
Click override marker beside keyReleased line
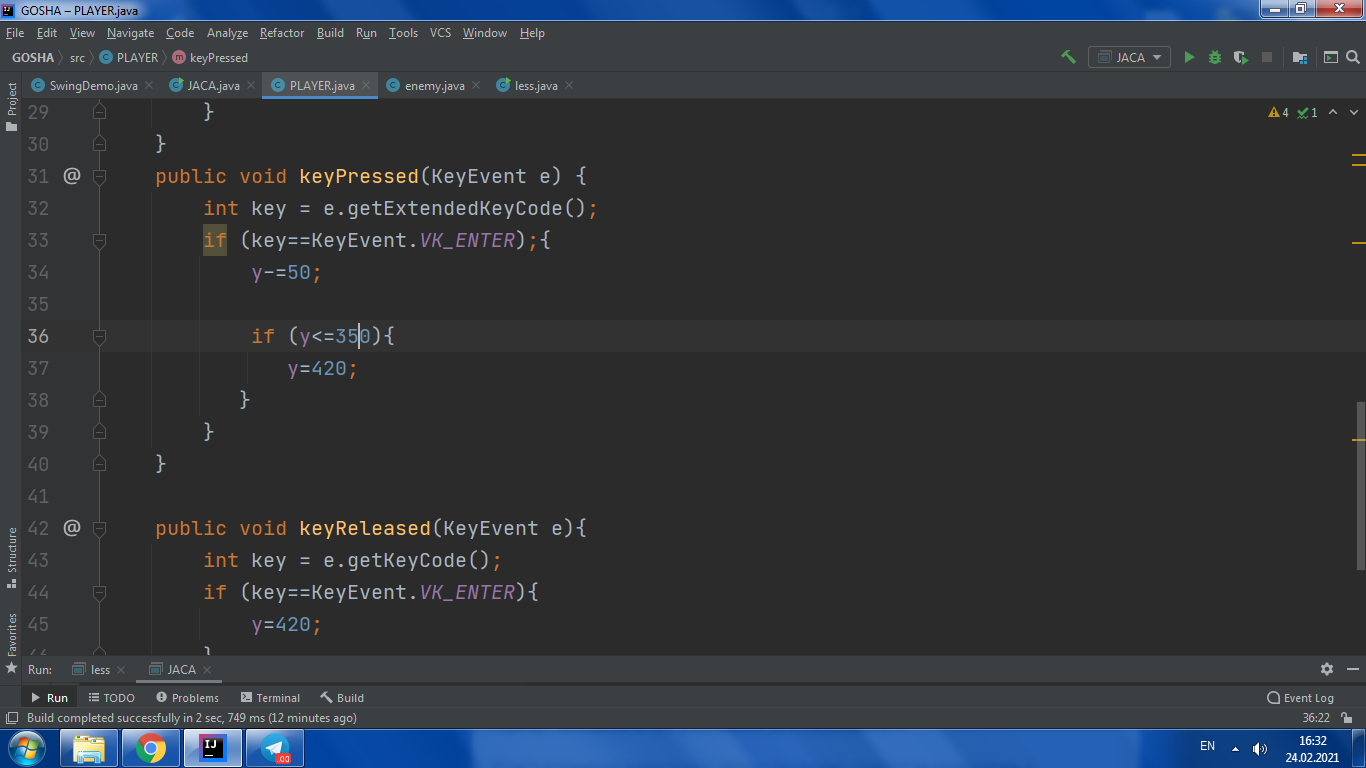coord(71,528)
